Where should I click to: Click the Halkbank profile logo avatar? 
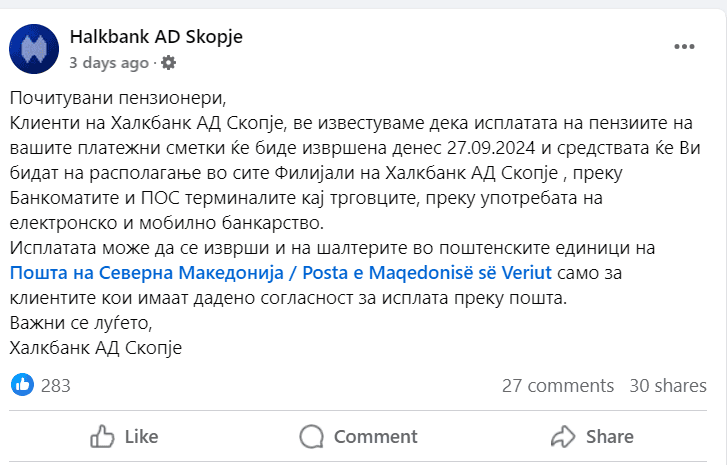[34, 47]
